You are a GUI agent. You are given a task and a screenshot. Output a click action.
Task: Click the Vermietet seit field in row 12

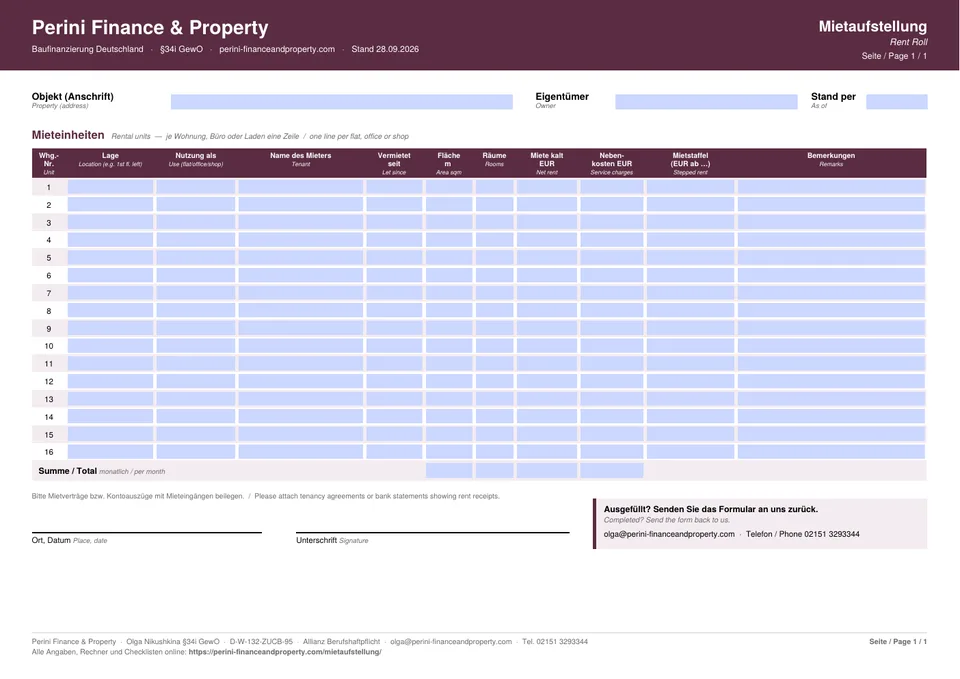[x=394, y=381]
